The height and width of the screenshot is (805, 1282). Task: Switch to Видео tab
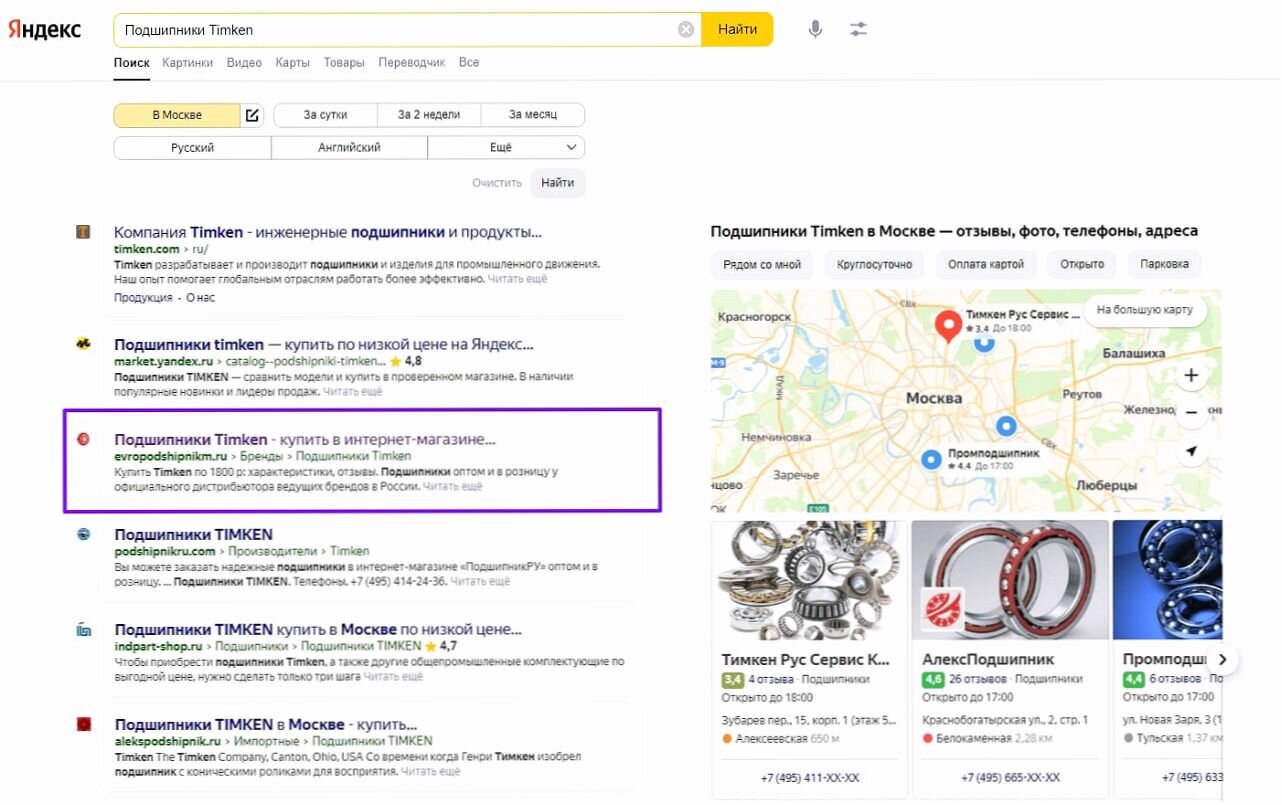[x=244, y=62]
